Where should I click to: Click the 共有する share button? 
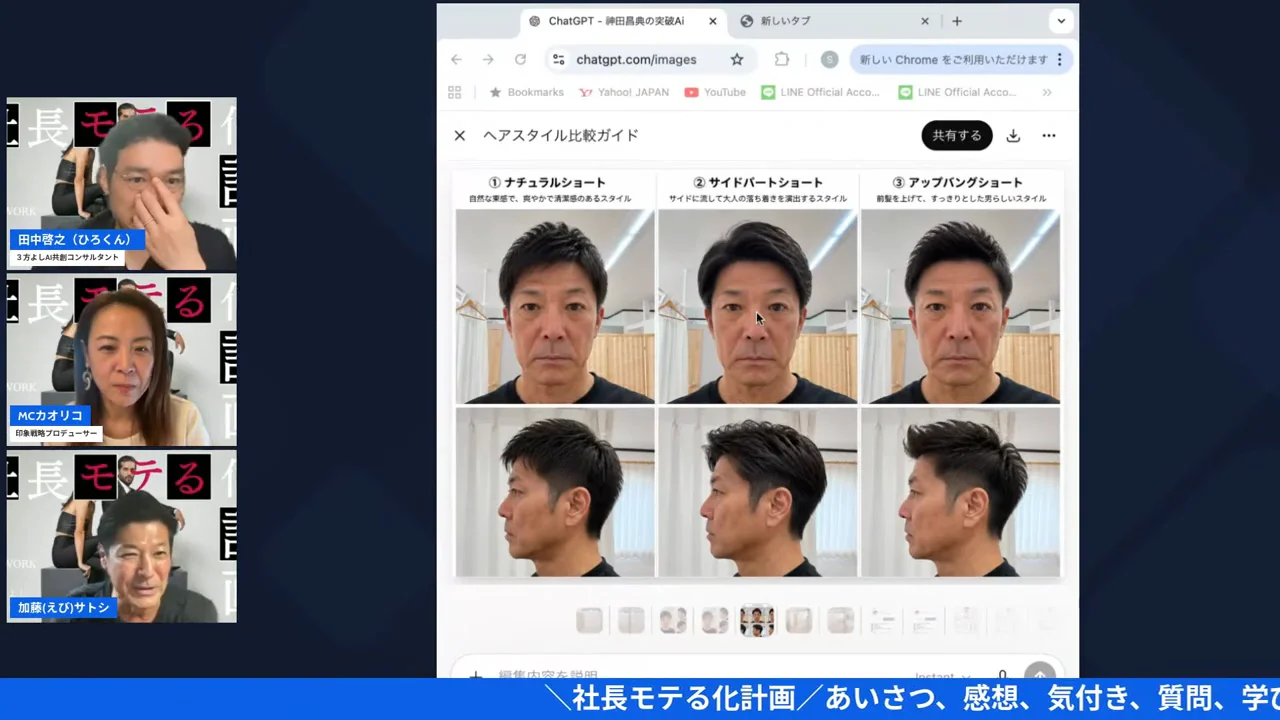957,136
